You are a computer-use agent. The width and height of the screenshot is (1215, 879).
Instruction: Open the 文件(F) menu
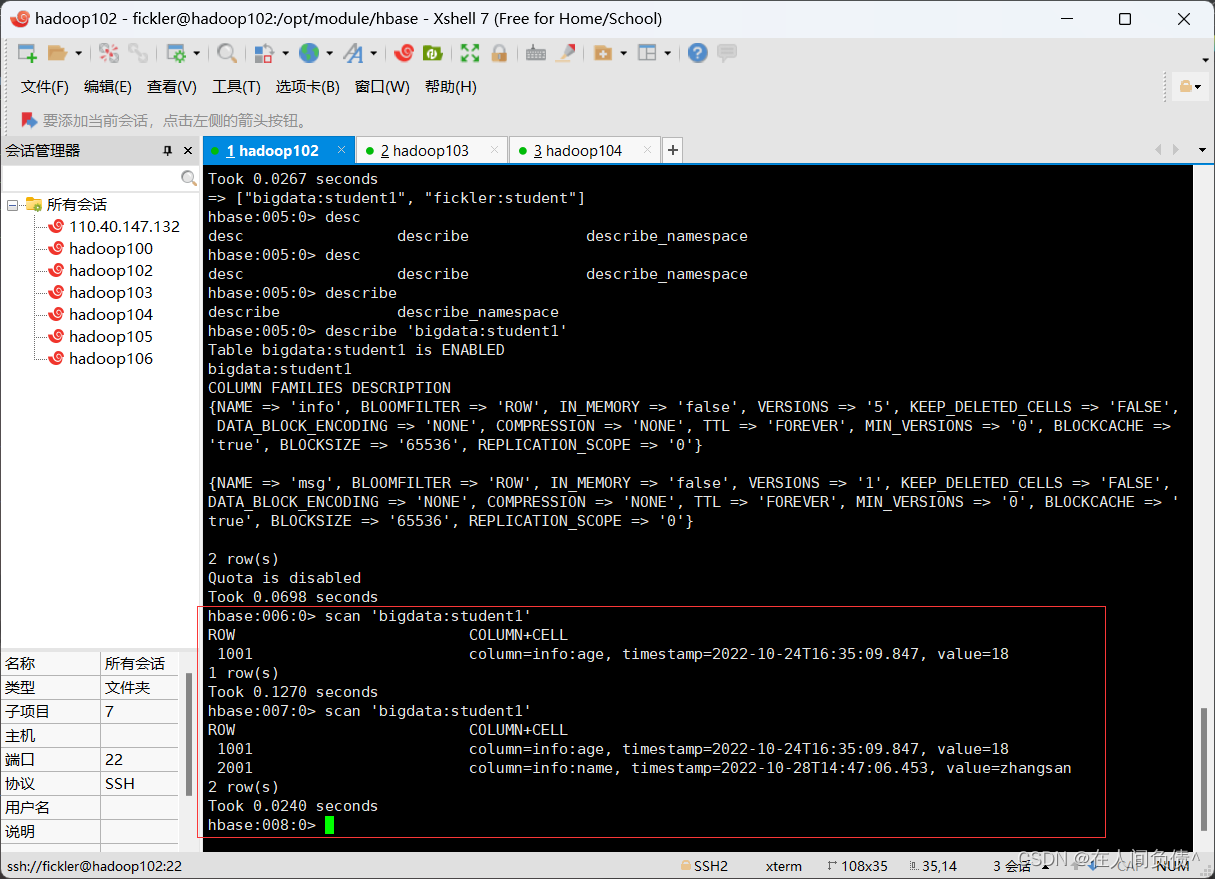[x=45, y=87]
